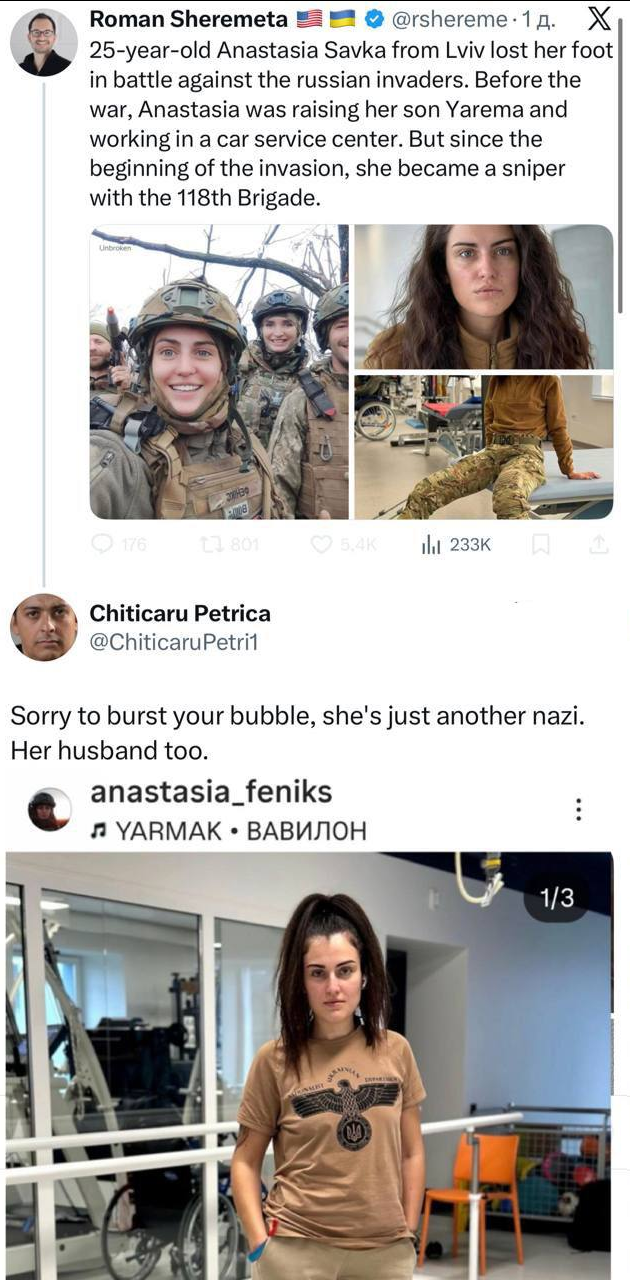630x1280 pixels.
Task: Open Chiticaru Petrica's profile avatar
Action: (43, 627)
